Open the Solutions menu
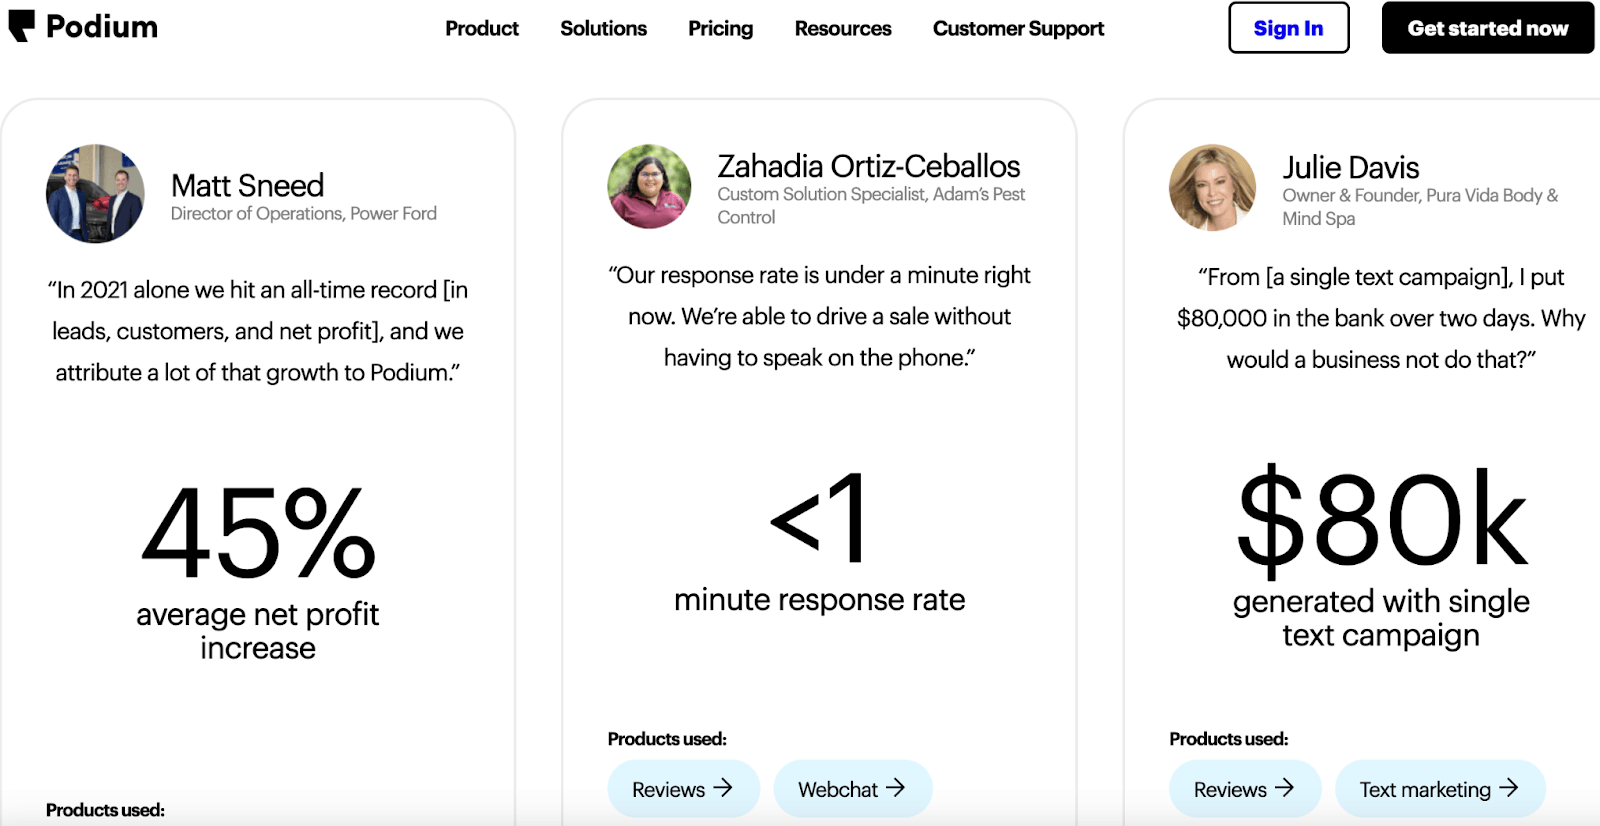 point(603,29)
